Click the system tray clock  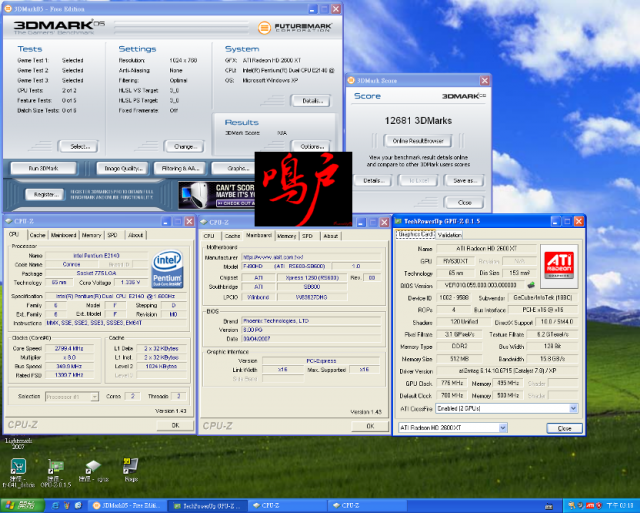(620, 506)
